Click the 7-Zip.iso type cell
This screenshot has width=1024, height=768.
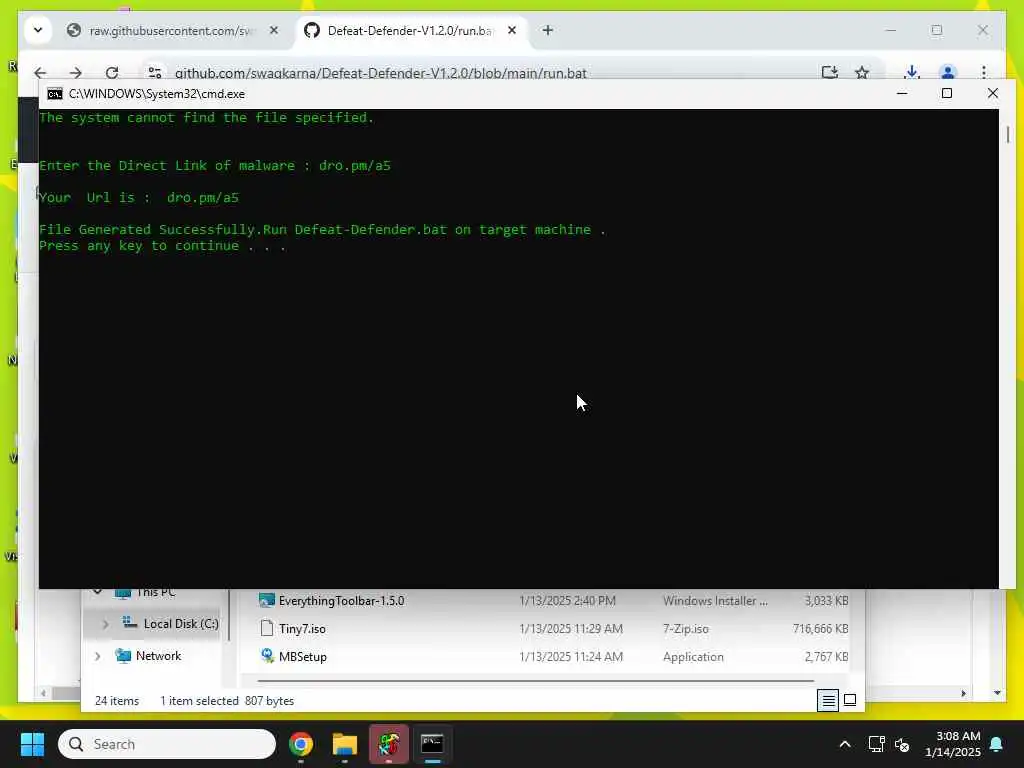pos(686,629)
